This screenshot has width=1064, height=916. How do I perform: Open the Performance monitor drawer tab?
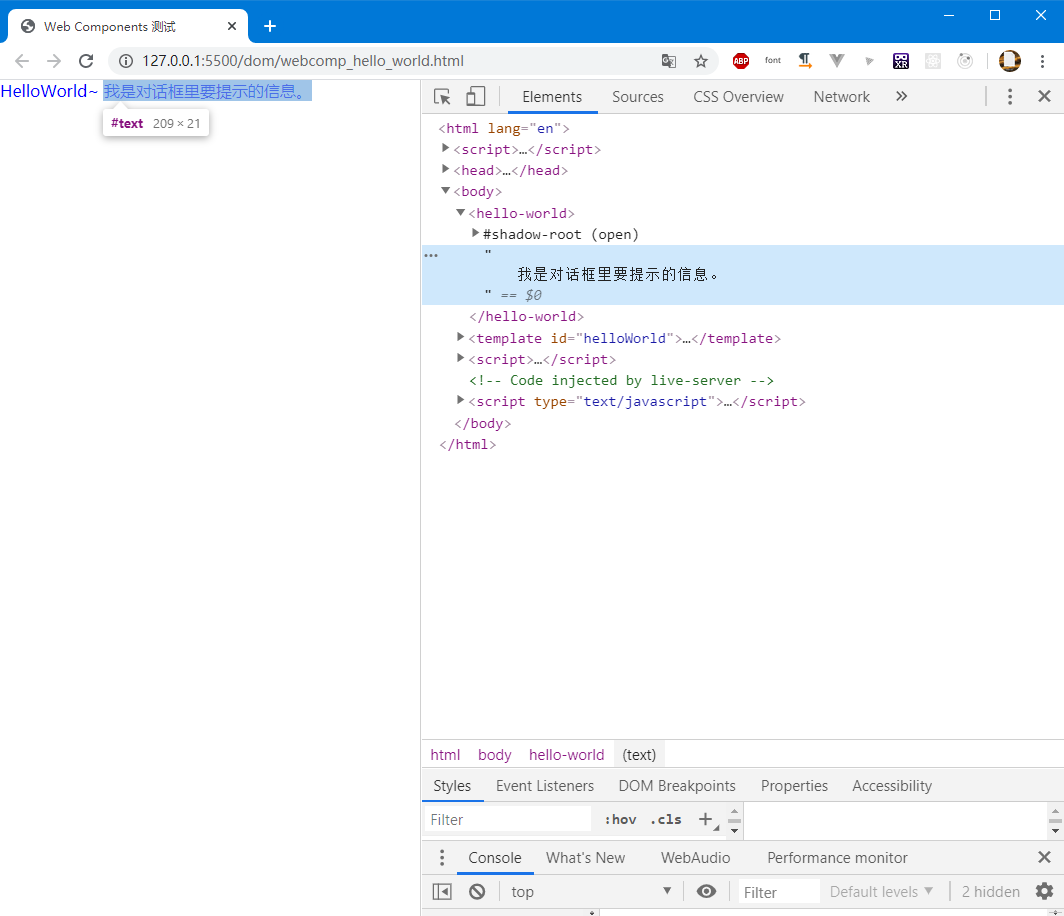(837, 858)
